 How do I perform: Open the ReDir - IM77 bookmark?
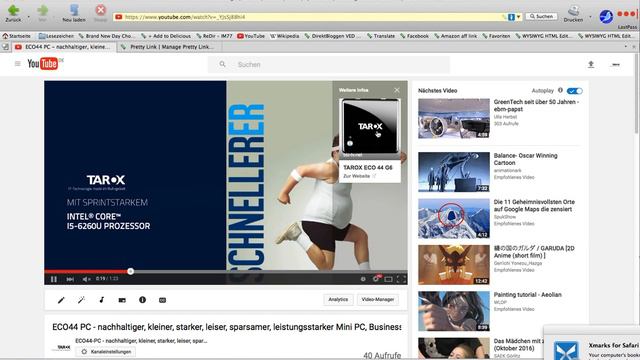tap(214, 36)
